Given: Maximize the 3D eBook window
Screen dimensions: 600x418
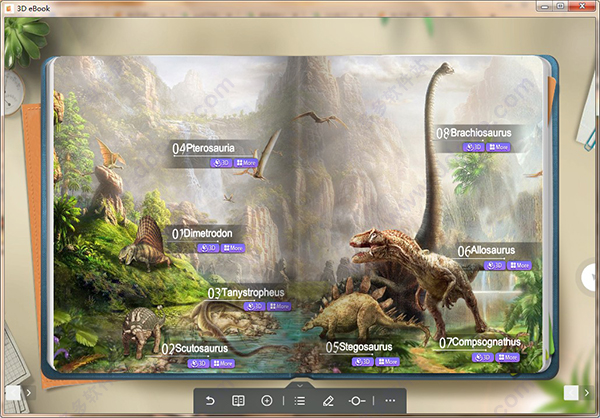Looking at the screenshot, I should tap(561, 6).
